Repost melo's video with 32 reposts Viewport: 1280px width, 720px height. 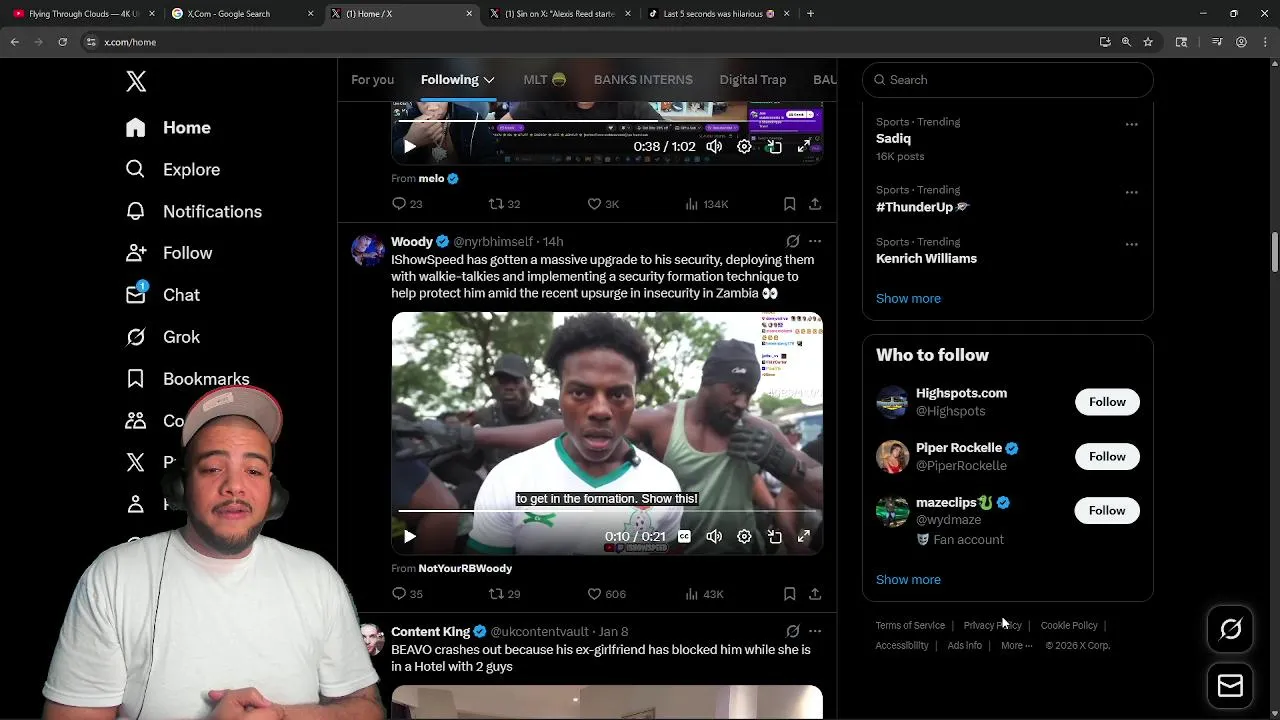(x=504, y=204)
